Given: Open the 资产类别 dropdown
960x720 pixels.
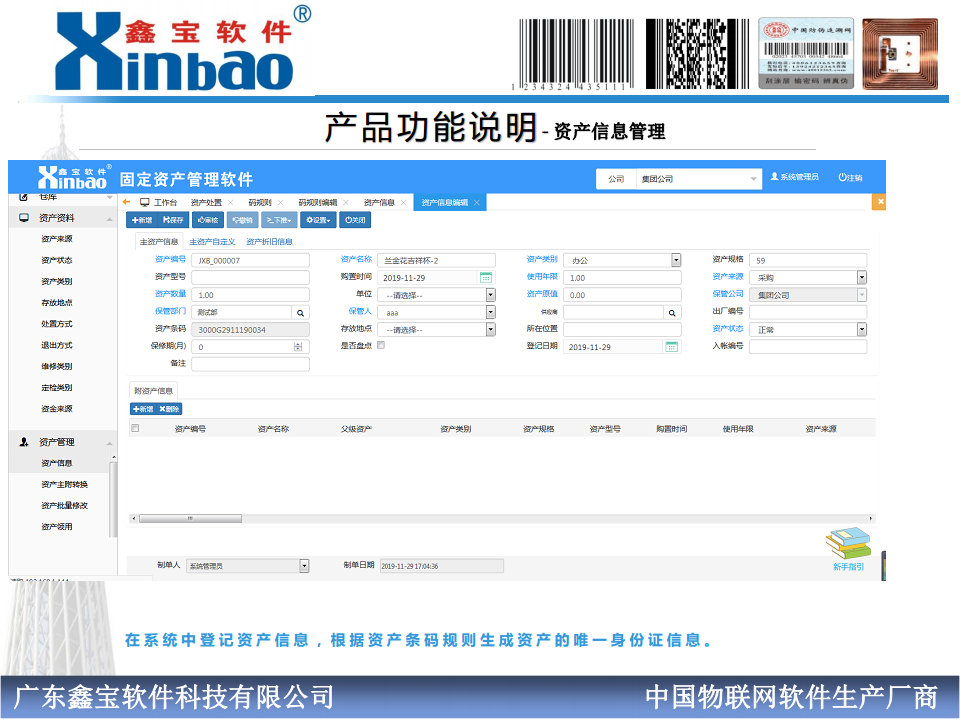Looking at the screenshot, I should [676, 260].
